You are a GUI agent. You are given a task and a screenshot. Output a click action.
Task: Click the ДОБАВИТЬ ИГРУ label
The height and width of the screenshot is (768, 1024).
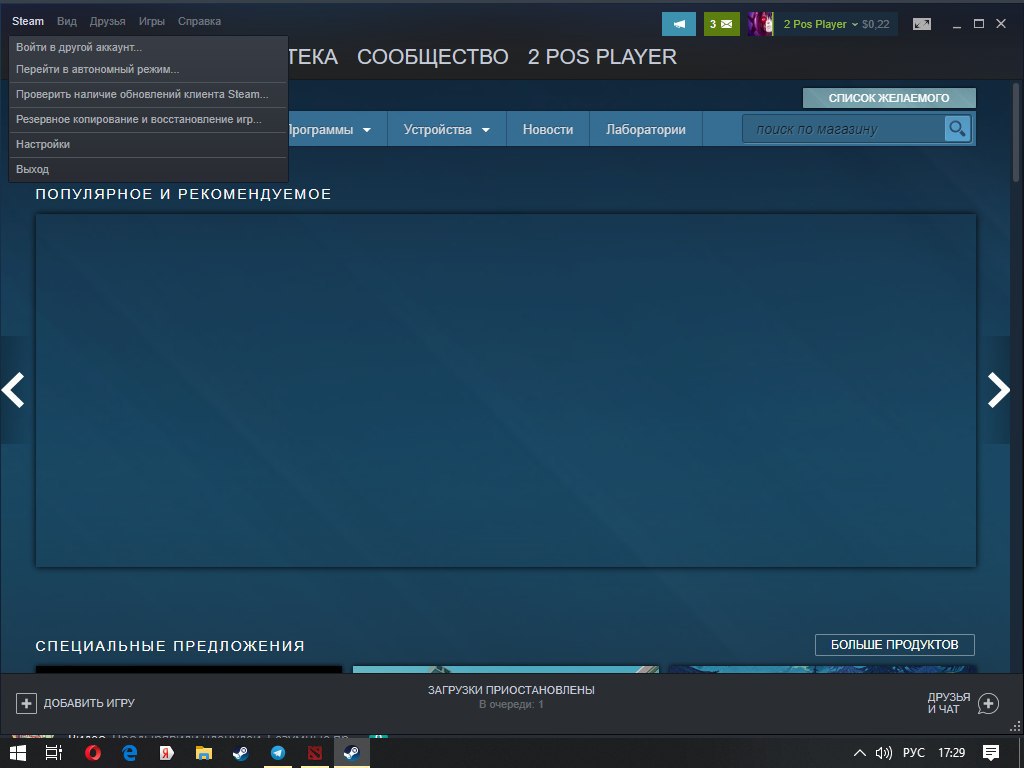89,703
